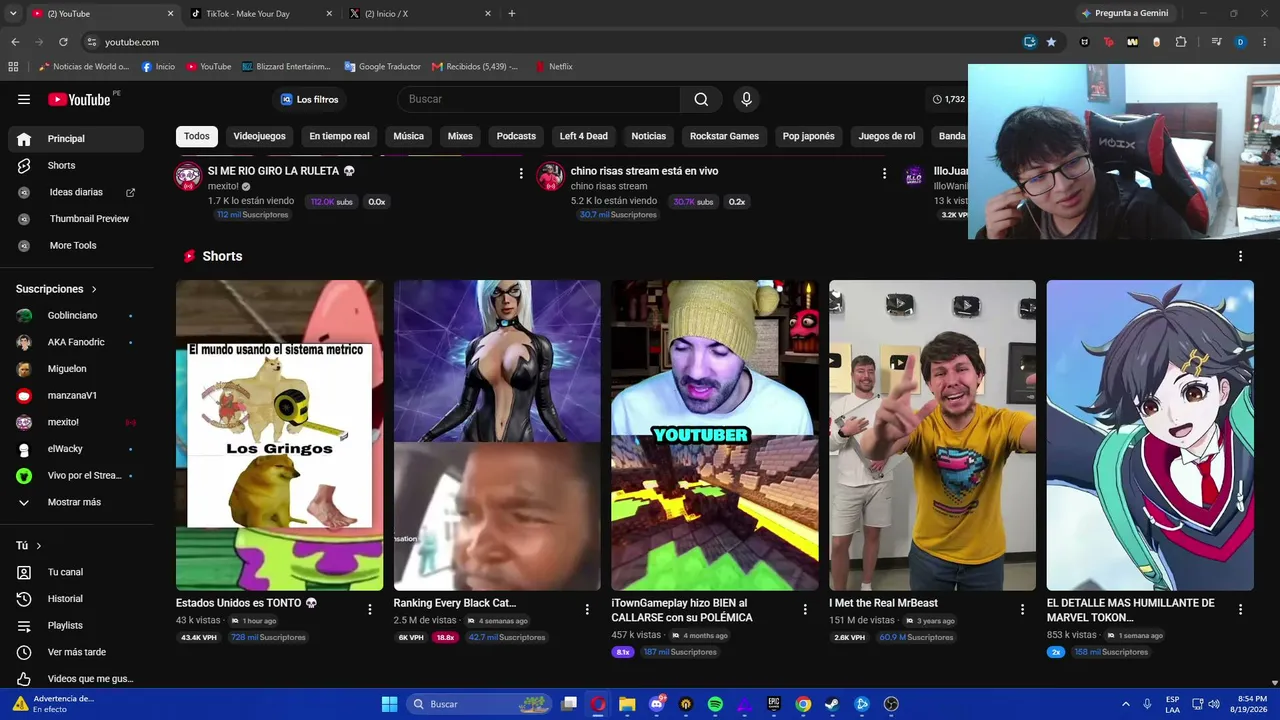Open the tab search dropdown arrow
The width and height of the screenshot is (1280, 720).
pos(13,14)
